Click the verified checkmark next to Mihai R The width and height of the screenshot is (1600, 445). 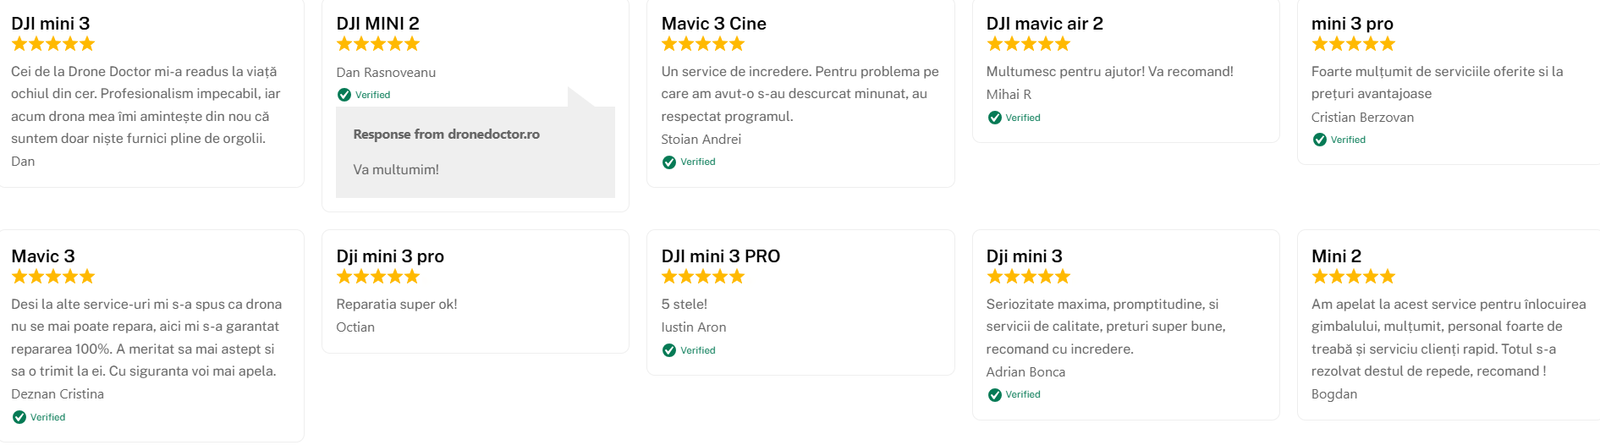tap(994, 118)
